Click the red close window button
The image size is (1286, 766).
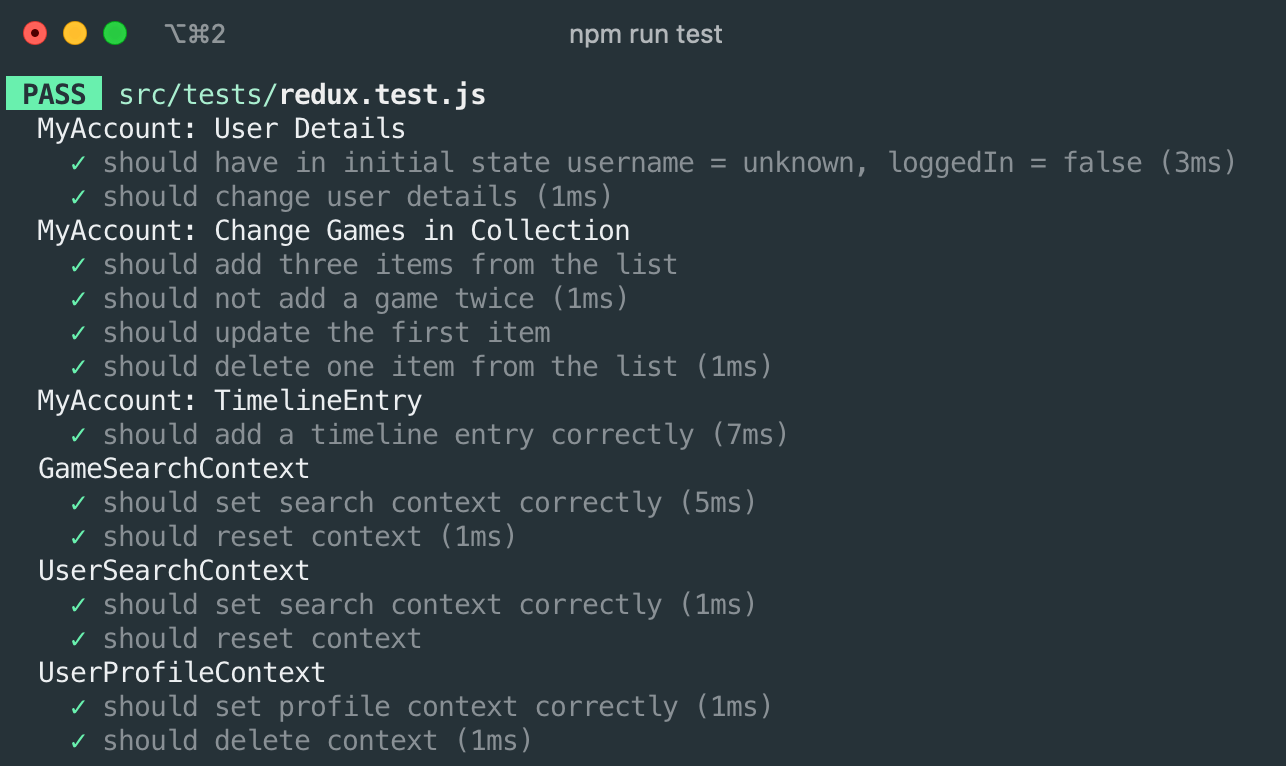35,34
